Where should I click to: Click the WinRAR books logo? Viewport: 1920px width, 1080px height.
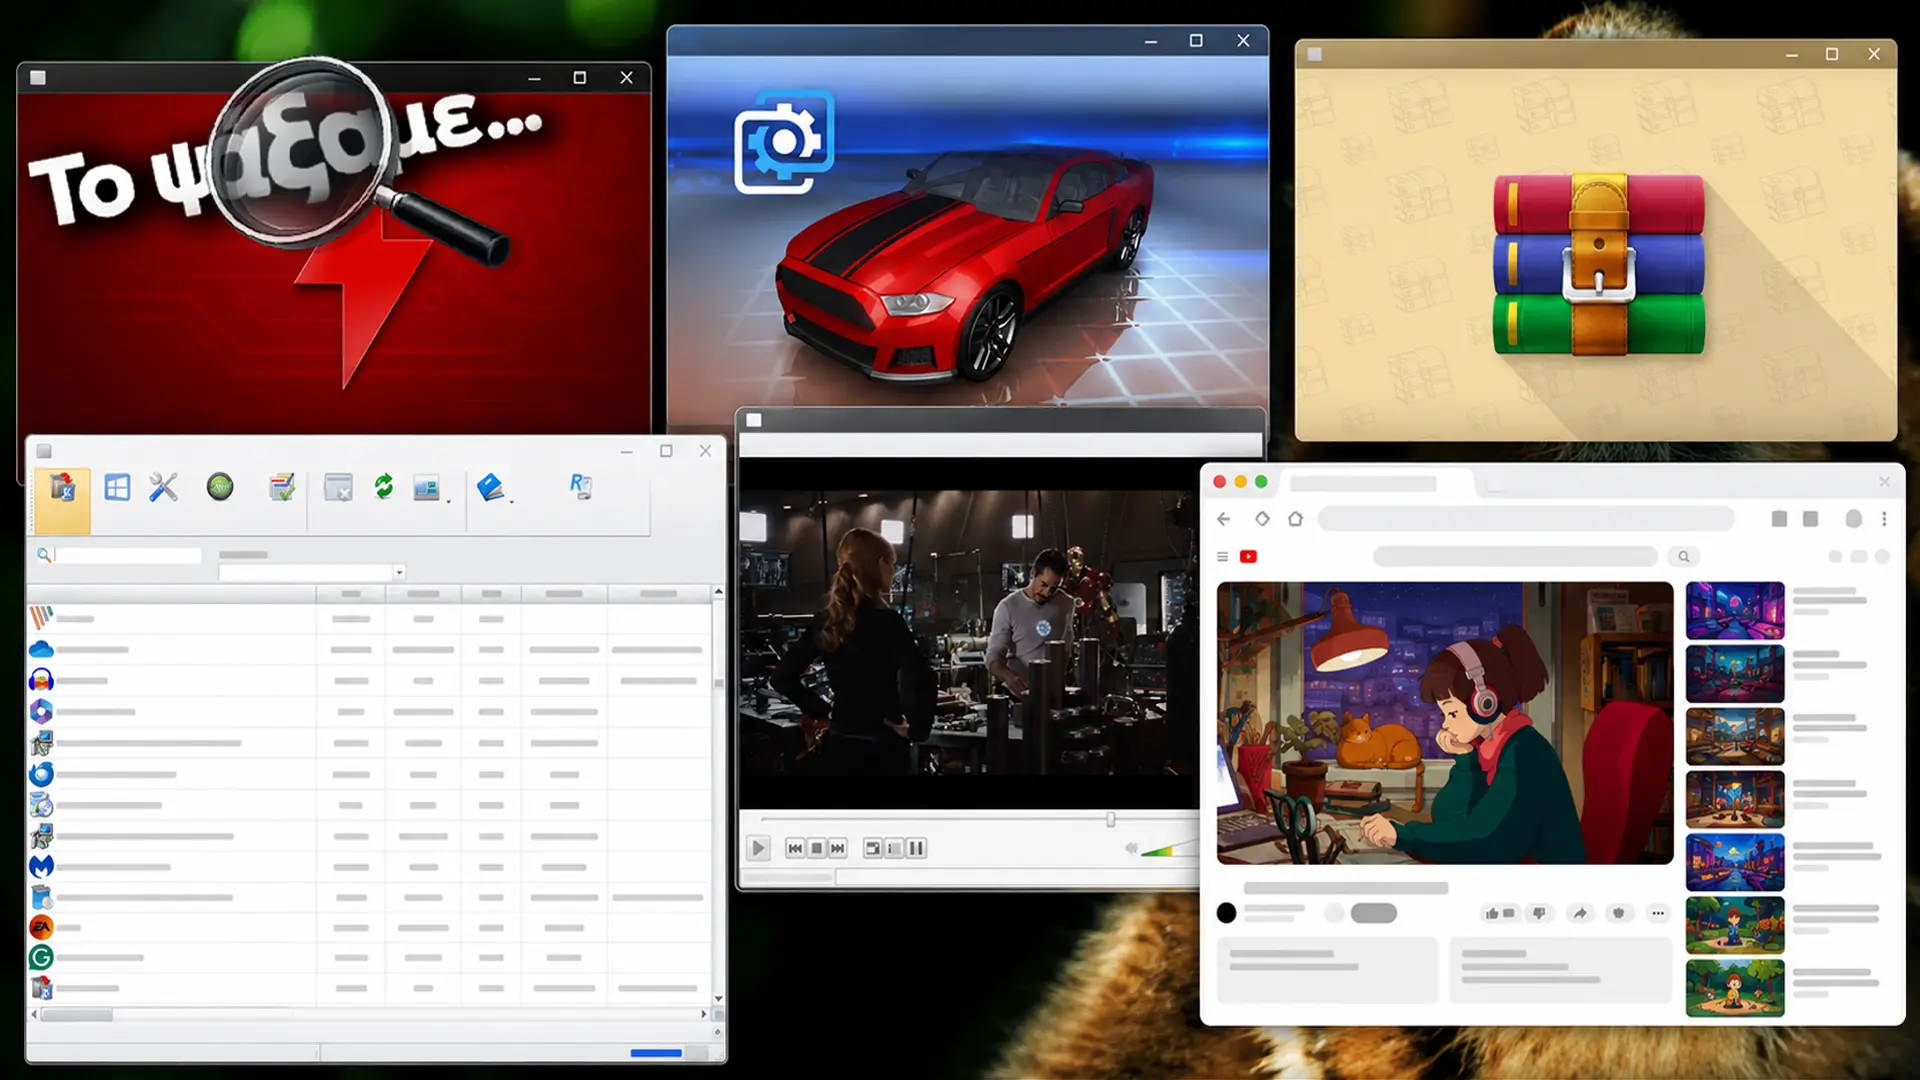[1598, 264]
